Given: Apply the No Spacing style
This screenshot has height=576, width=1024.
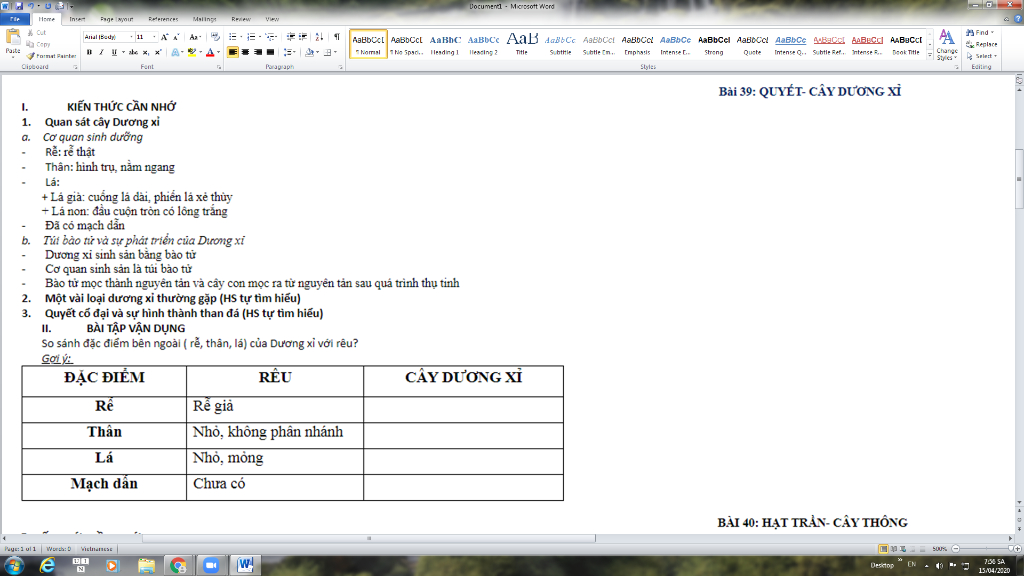Looking at the screenshot, I should (406, 44).
